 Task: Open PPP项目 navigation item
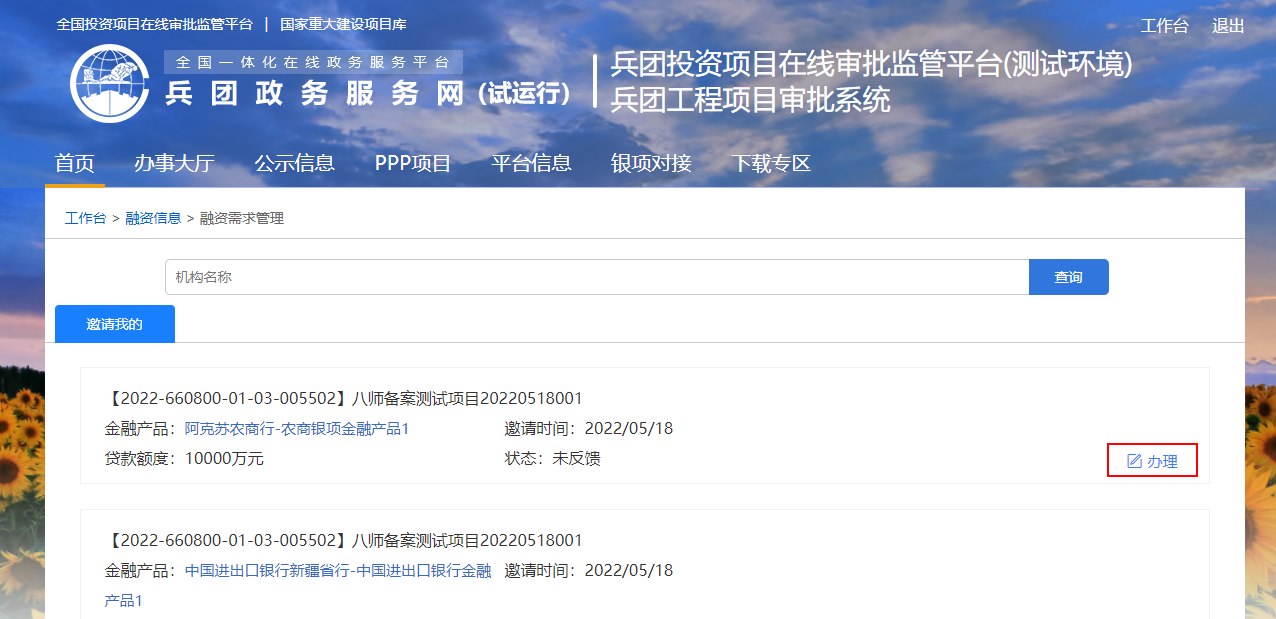(413, 163)
